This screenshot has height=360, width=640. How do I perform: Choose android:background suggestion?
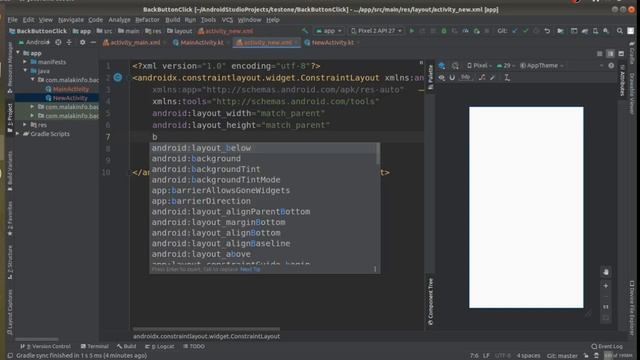(263, 159)
